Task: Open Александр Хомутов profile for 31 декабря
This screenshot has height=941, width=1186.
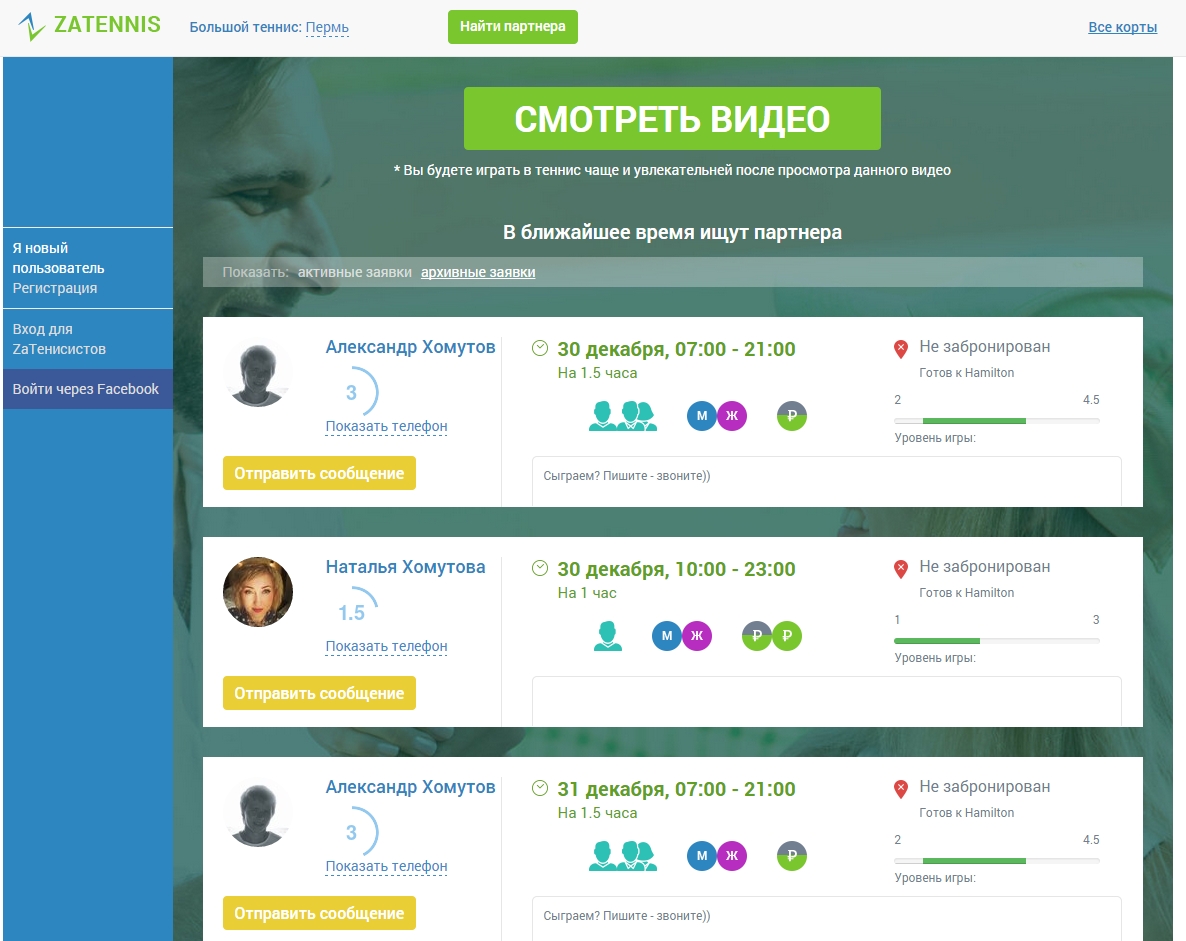Action: point(411,787)
